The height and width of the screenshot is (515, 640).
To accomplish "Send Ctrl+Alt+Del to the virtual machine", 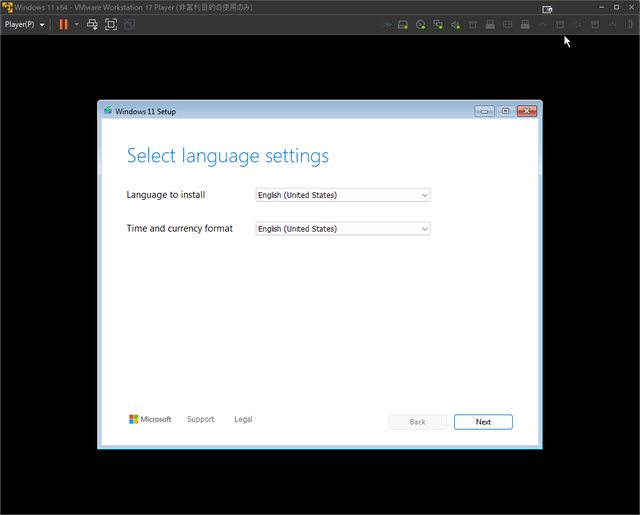I will point(92,24).
